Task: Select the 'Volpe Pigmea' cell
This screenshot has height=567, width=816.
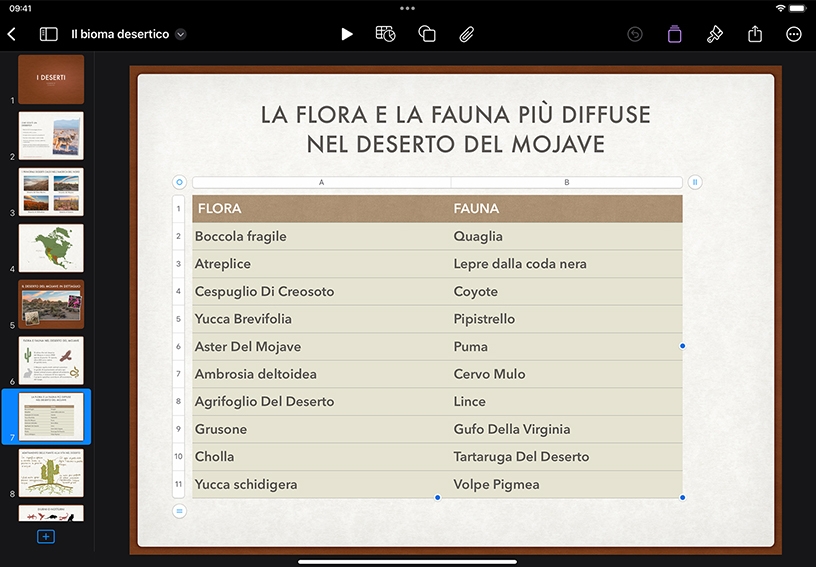Action: 567,484
